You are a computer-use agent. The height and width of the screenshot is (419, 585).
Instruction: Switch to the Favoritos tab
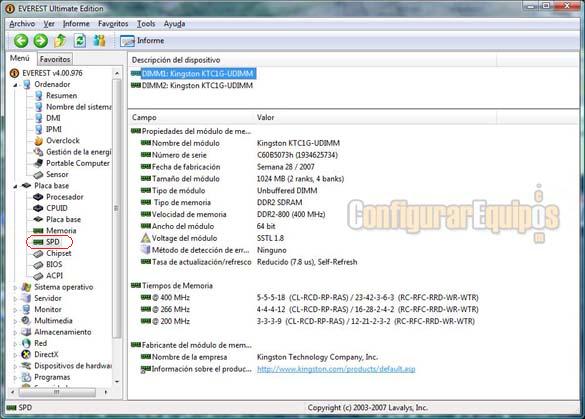coord(55,59)
